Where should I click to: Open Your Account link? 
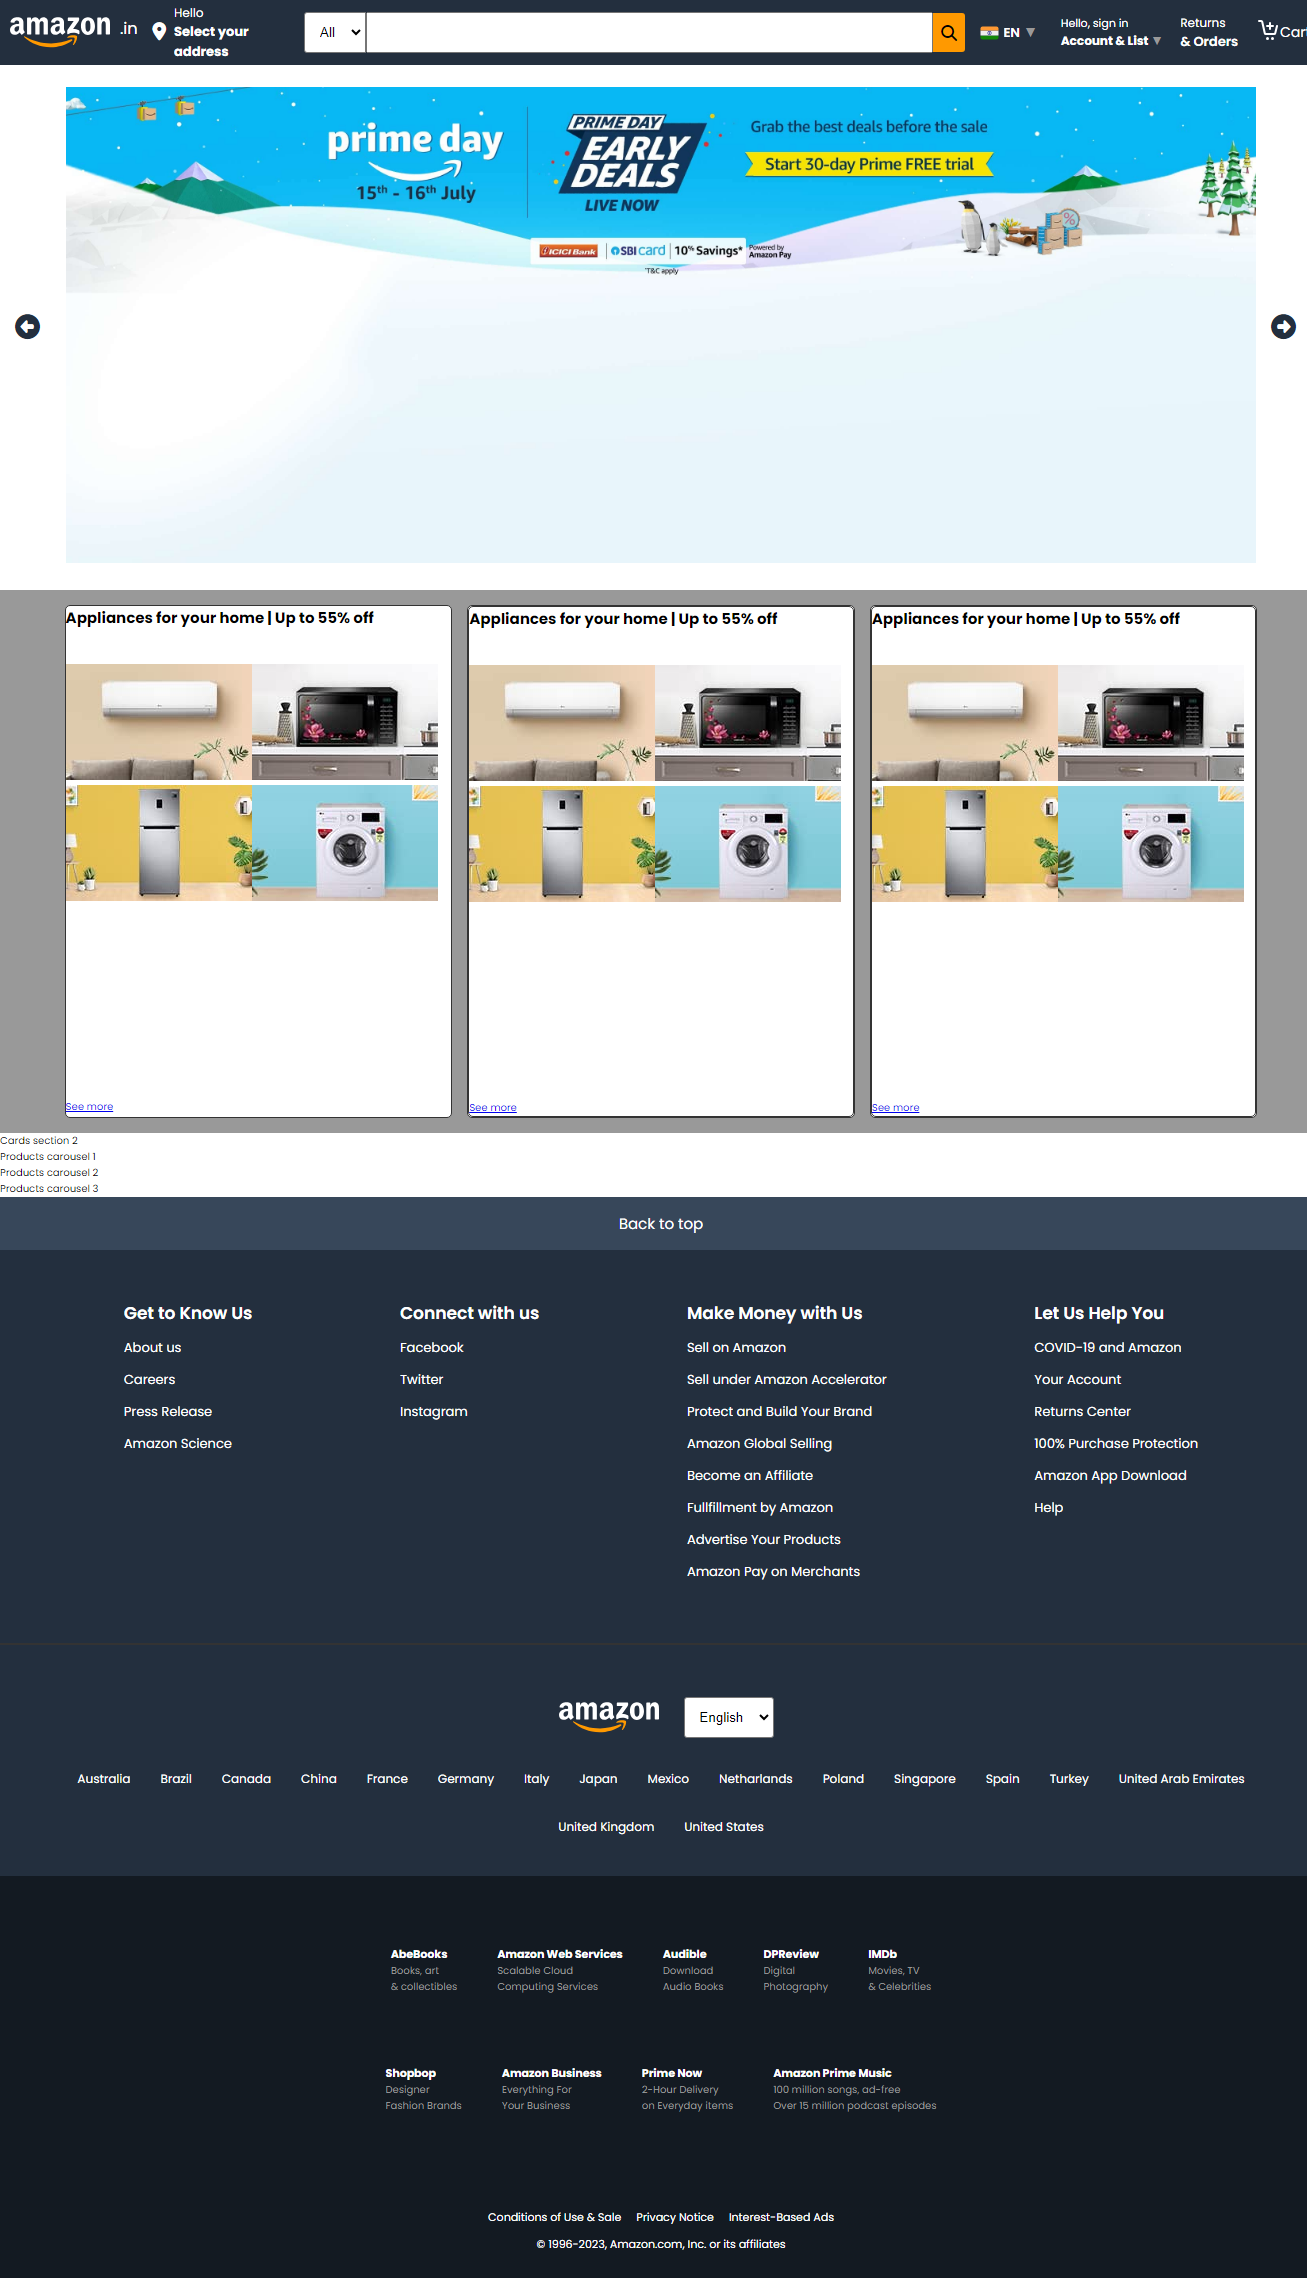click(1078, 1380)
